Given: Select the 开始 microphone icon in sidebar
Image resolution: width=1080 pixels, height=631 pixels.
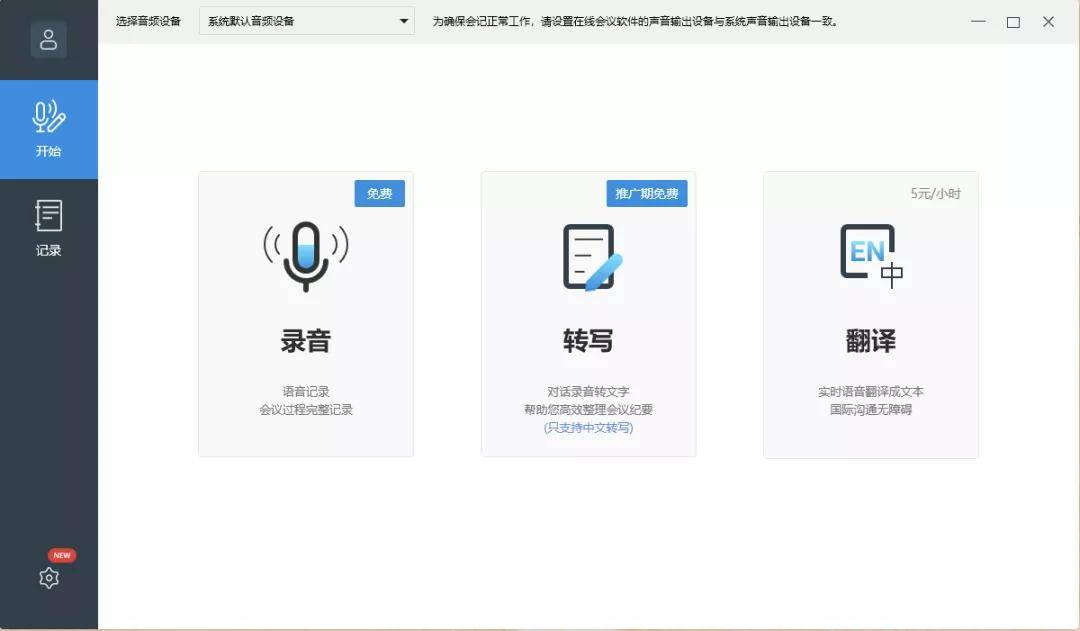Looking at the screenshot, I should (48, 115).
